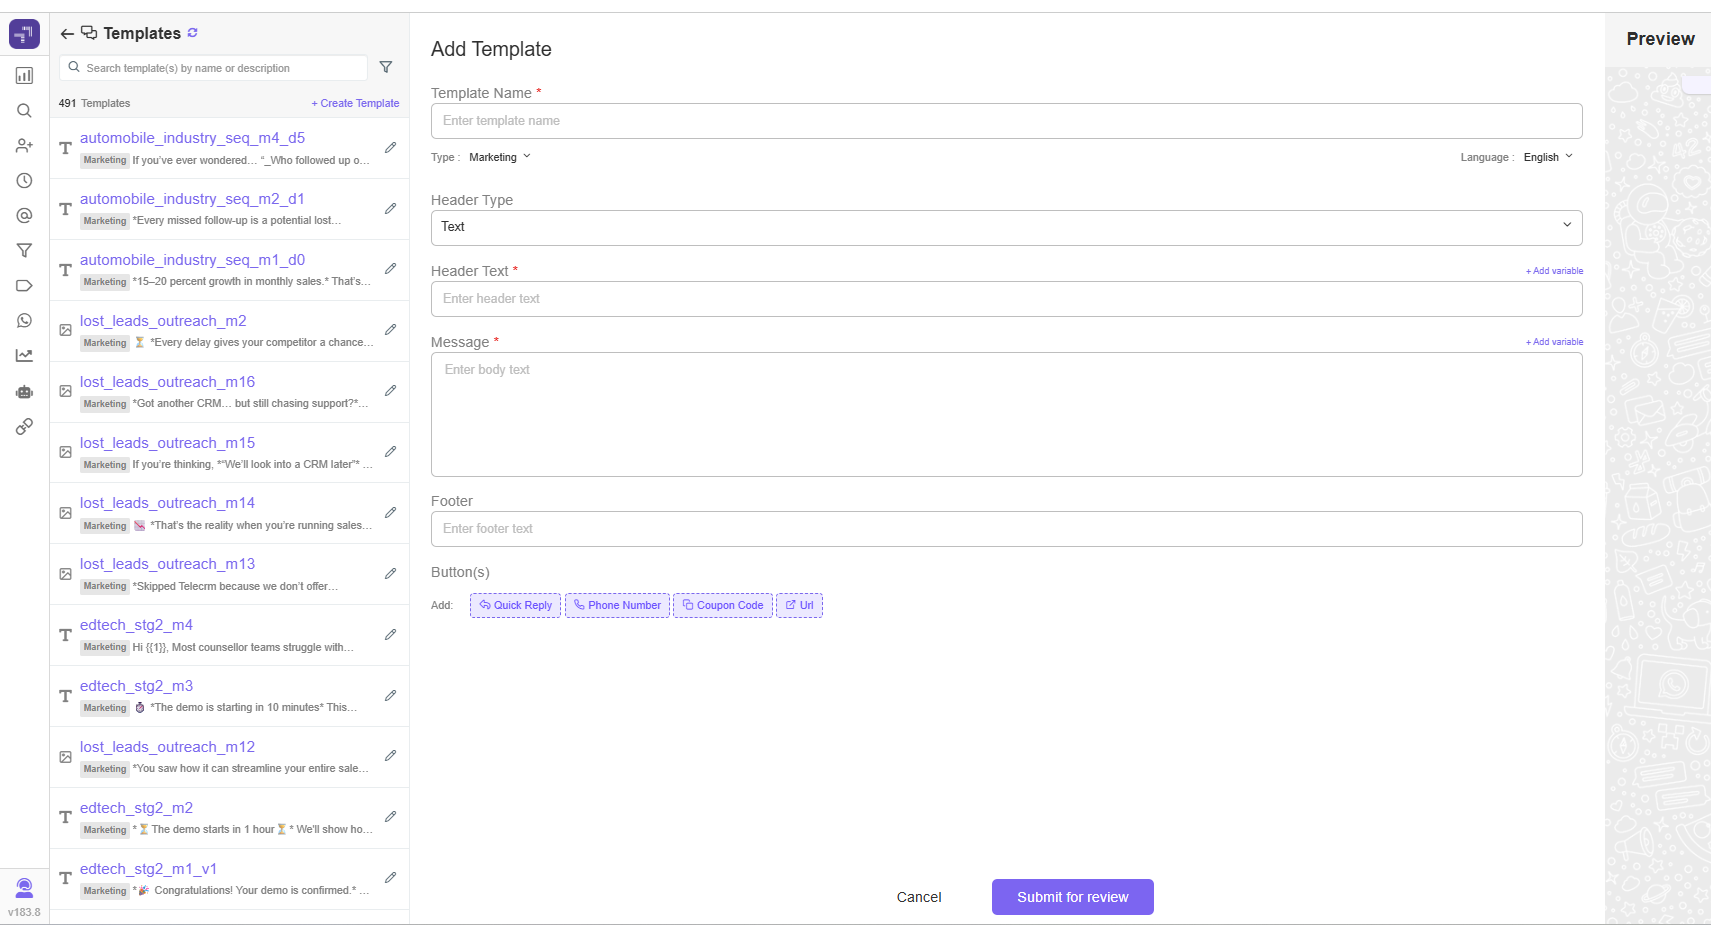The height and width of the screenshot is (925, 1711).
Task: Open the WhatsApp icon in left sidebar
Action: (24, 321)
